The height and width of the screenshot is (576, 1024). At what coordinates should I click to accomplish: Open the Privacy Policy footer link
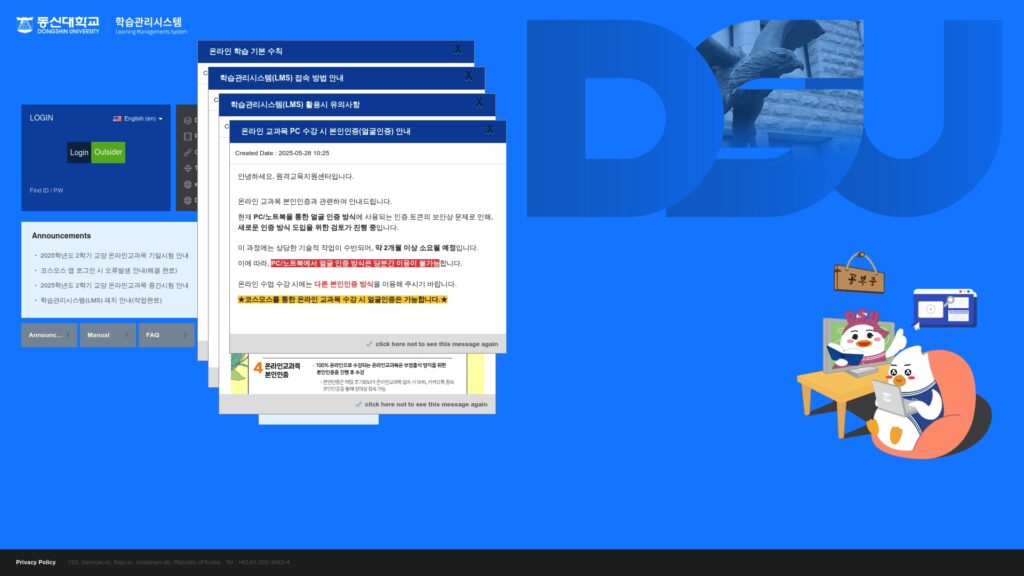click(36, 562)
